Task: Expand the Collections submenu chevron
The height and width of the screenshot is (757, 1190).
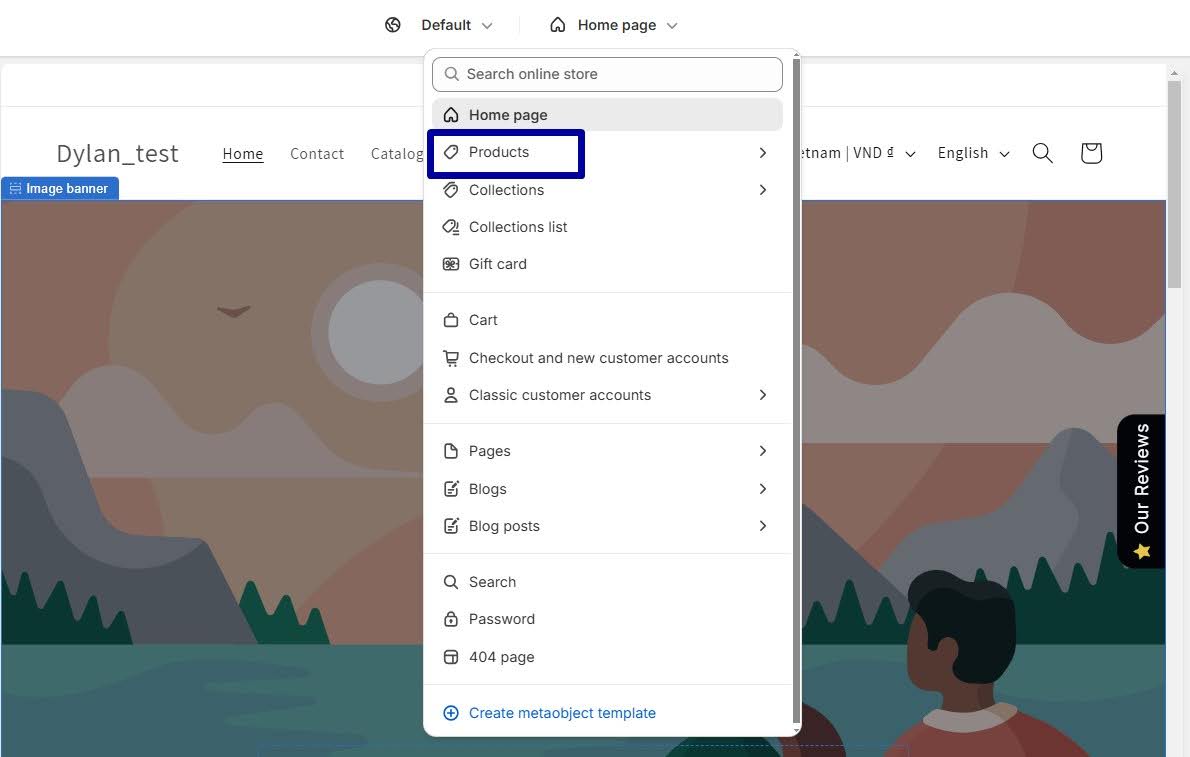Action: tap(763, 190)
